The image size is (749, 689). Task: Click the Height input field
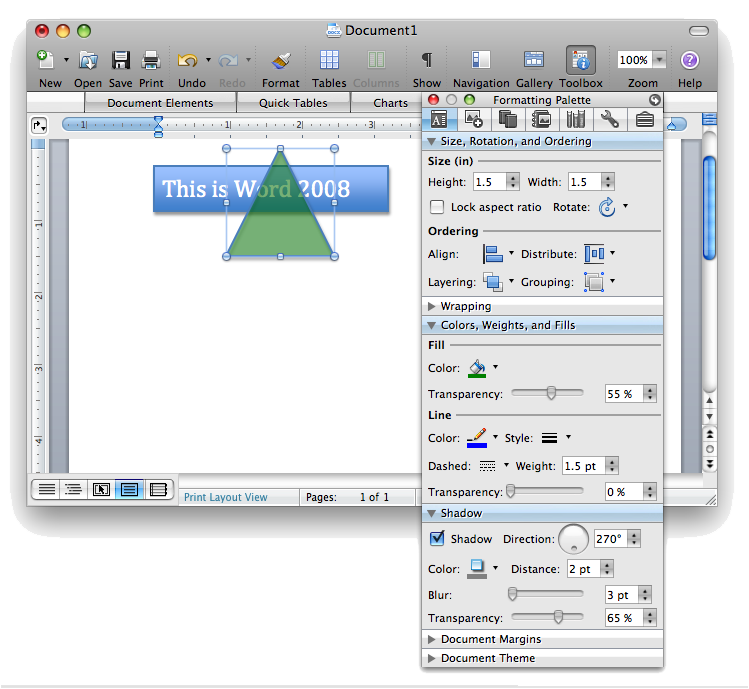(490, 182)
